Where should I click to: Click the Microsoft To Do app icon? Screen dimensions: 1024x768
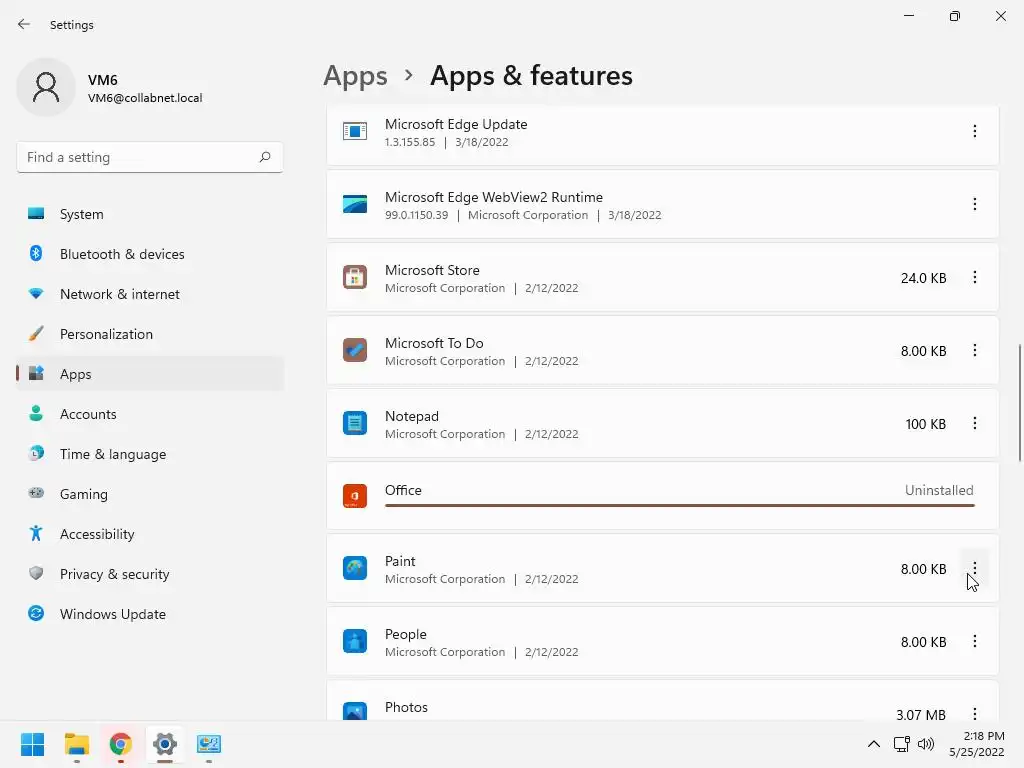(355, 351)
